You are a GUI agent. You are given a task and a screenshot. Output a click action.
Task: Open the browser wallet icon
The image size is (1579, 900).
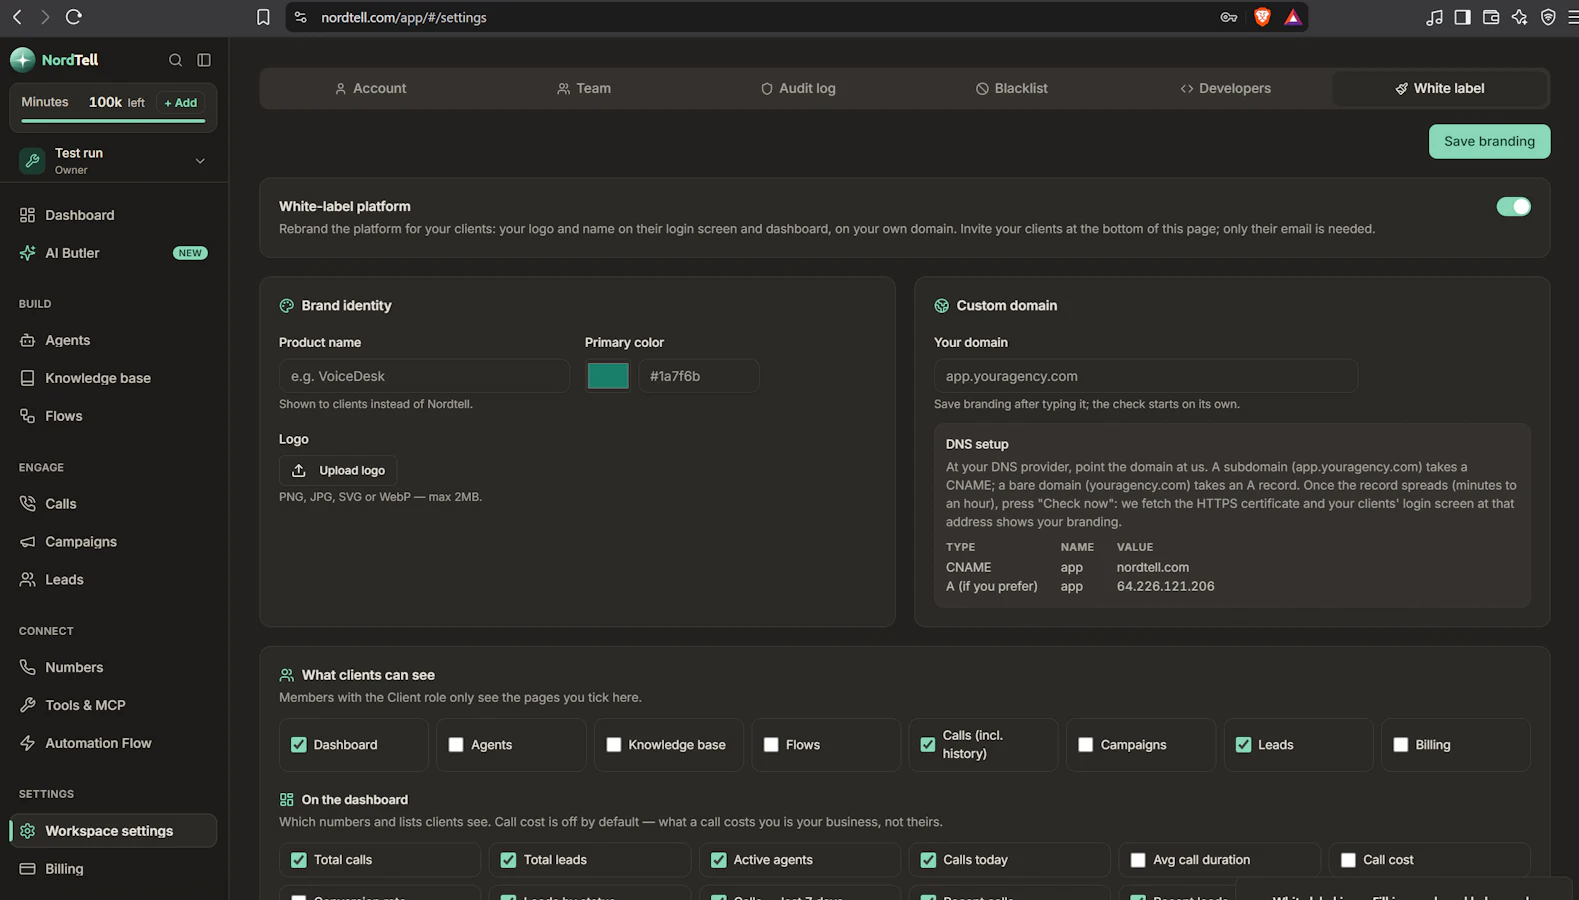tap(1490, 17)
